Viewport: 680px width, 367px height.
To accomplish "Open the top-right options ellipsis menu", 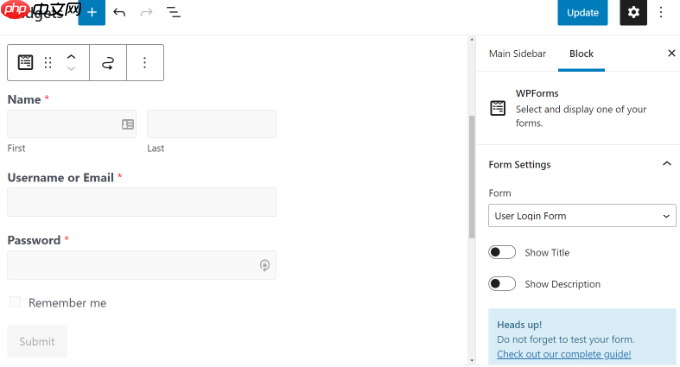I will click(661, 12).
